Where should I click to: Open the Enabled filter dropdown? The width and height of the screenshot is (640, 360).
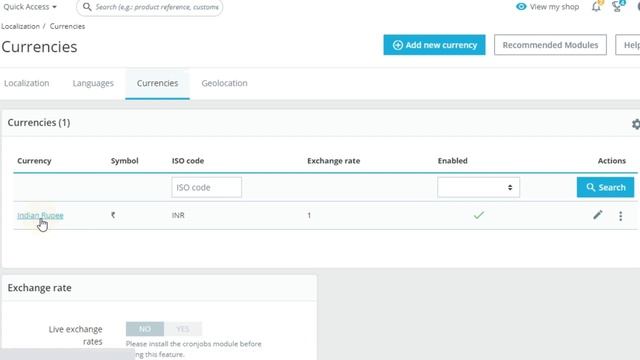coord(478,187)
